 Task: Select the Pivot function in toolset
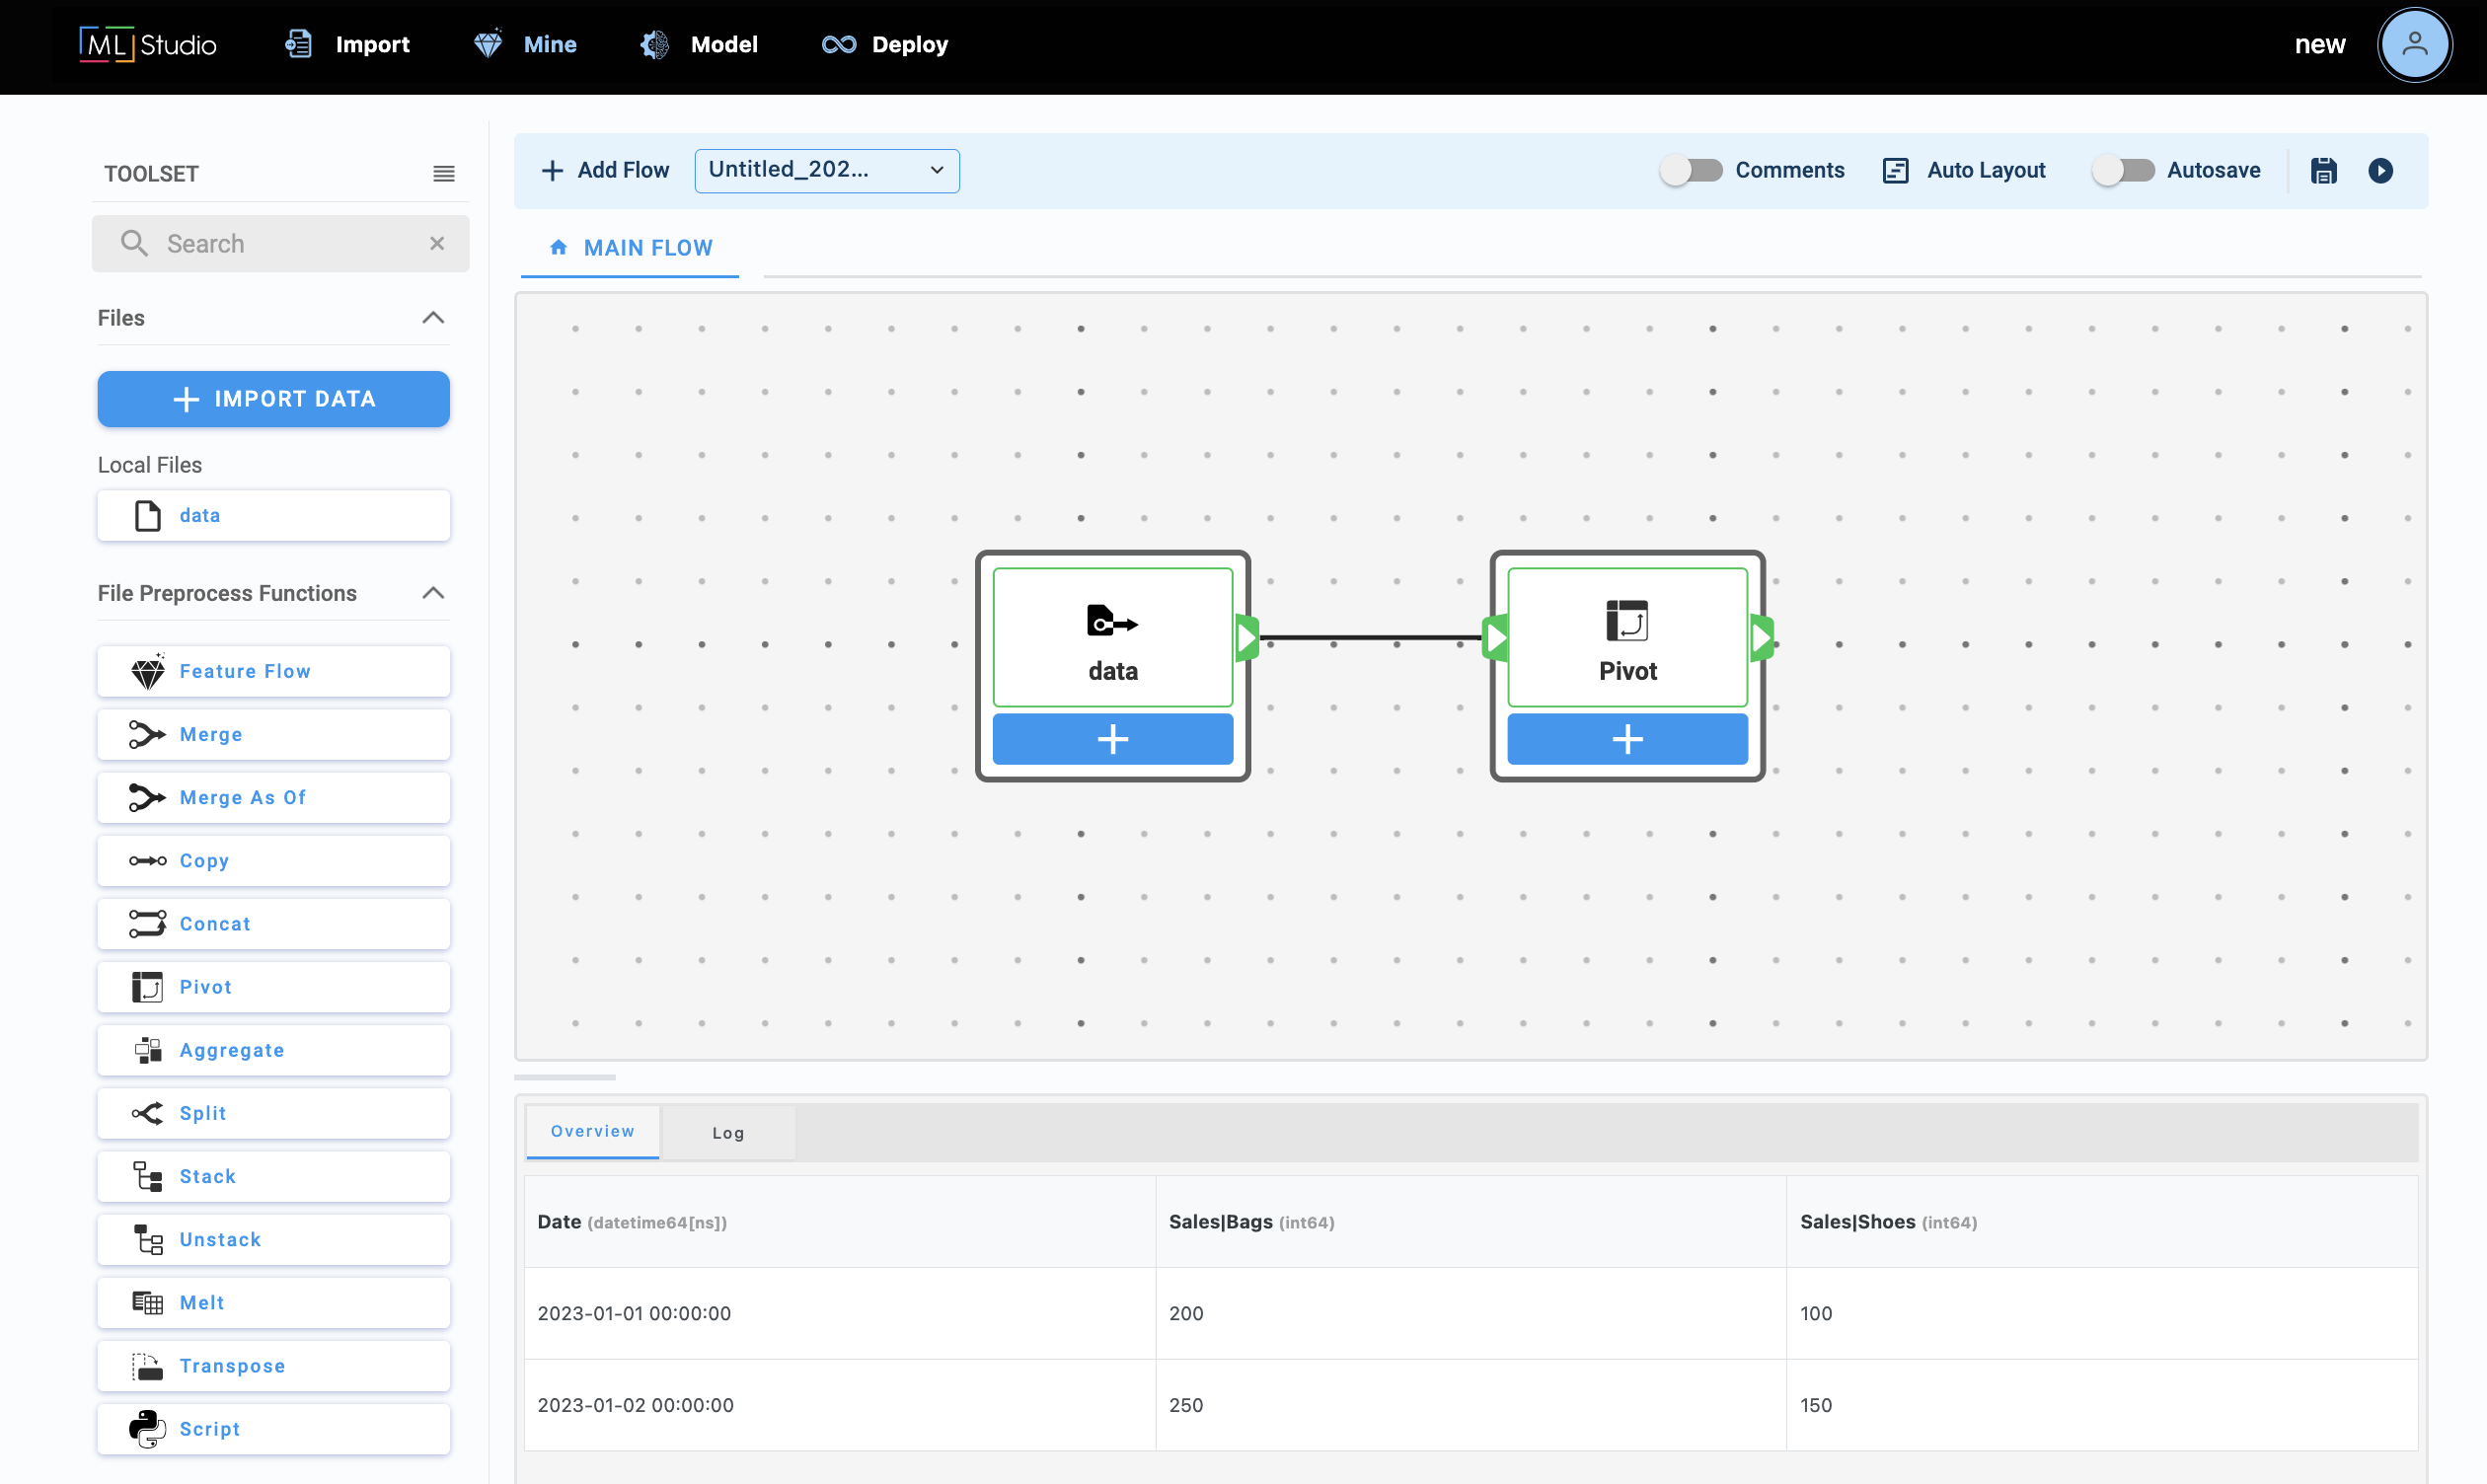[x=273, y=987]
